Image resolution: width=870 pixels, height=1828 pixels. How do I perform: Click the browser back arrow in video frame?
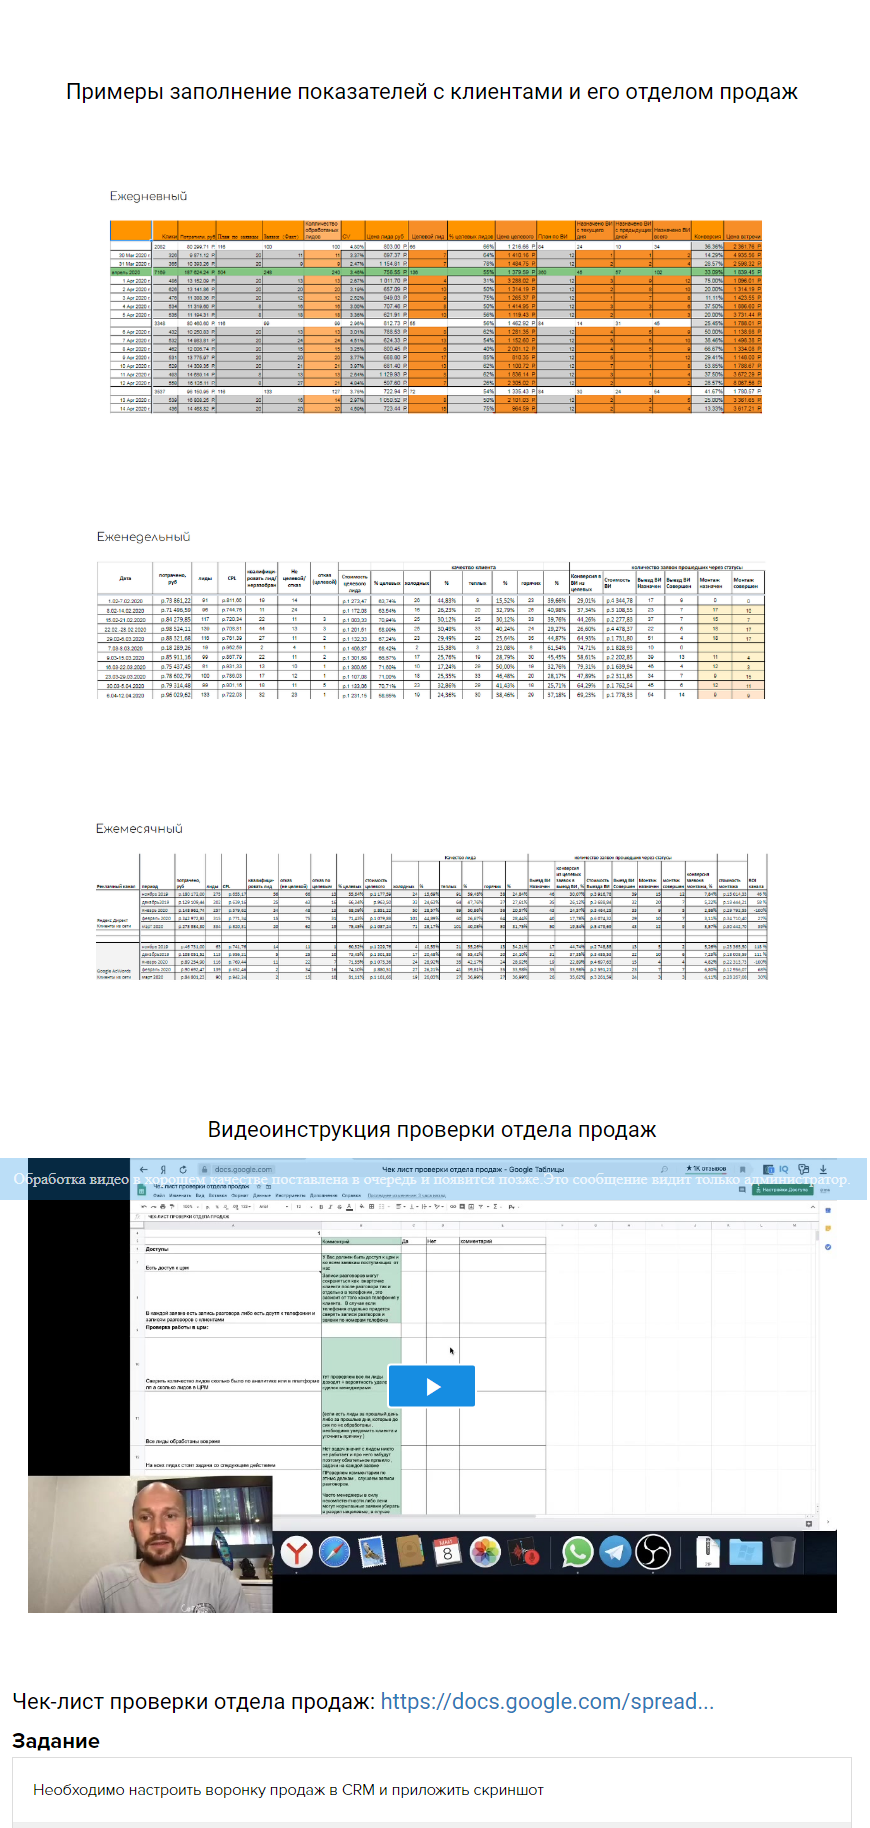point(144,1168)
